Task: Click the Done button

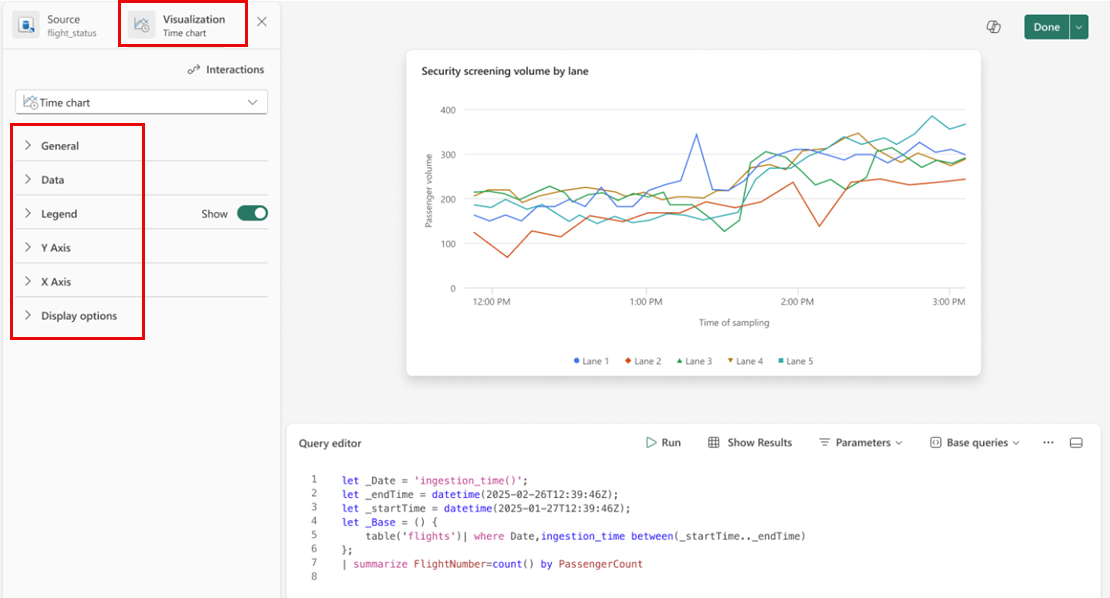Action: pos(1046,27)
